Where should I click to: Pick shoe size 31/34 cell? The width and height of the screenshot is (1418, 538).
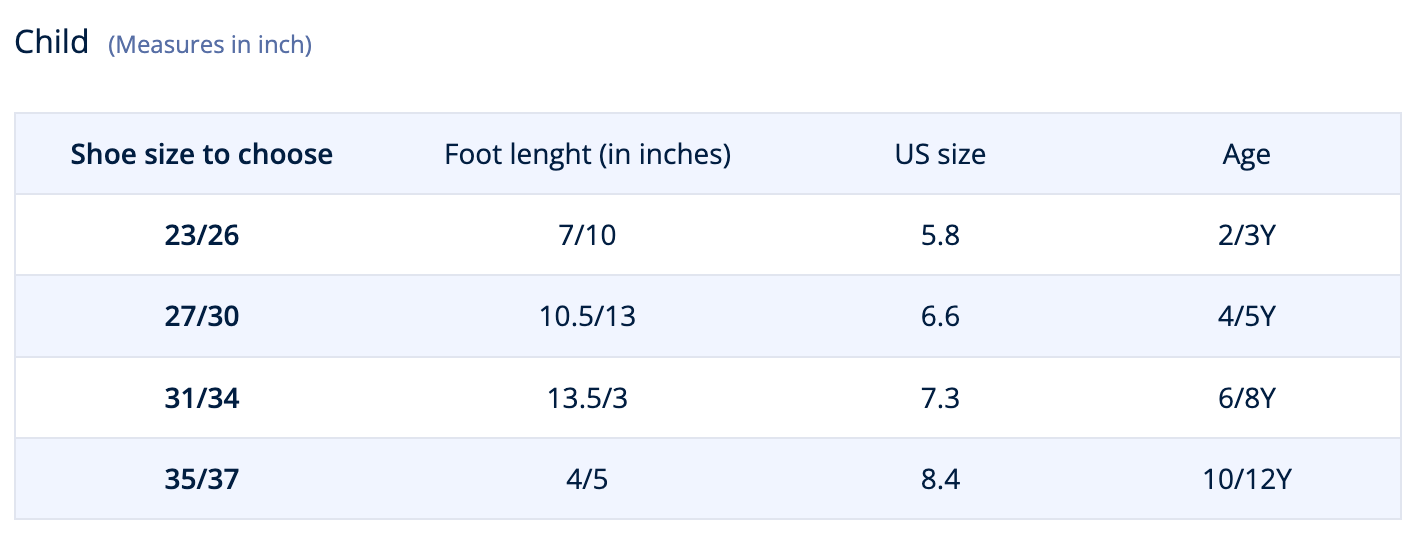pos(202,398)
